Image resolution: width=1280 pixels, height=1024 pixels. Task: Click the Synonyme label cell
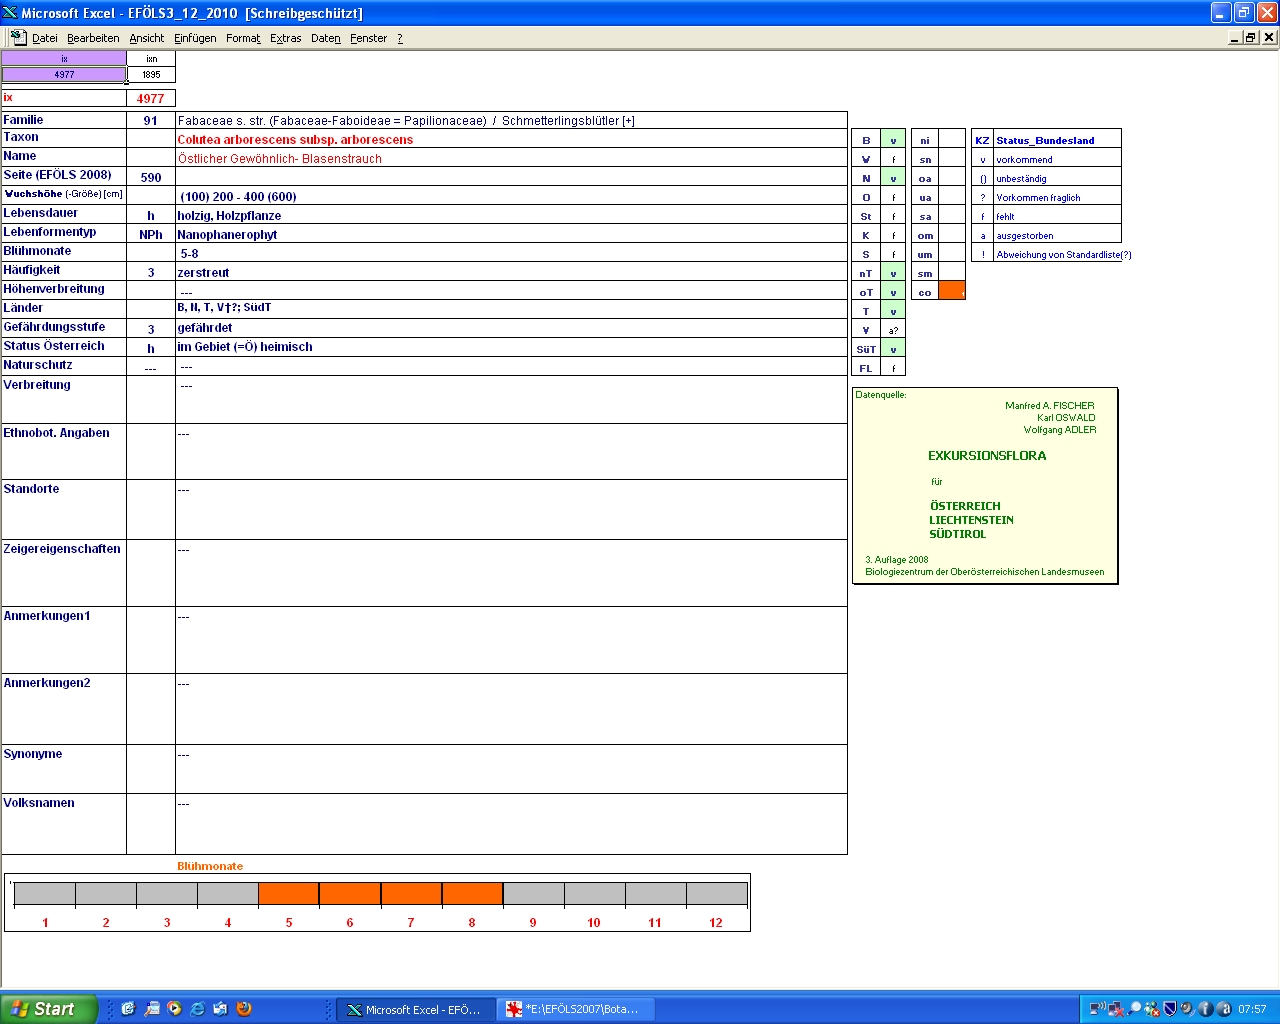64,769
